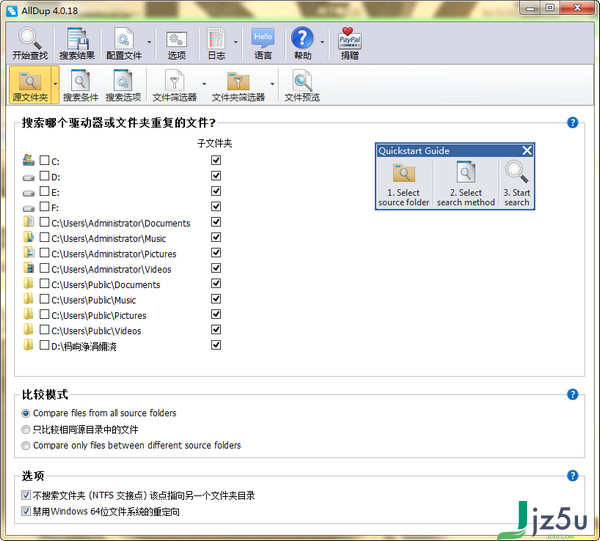Expand the 源文件夹 dropdown arrow
Image resolution: width=600 pixels, height=541 pixels.
click(55, 84)
